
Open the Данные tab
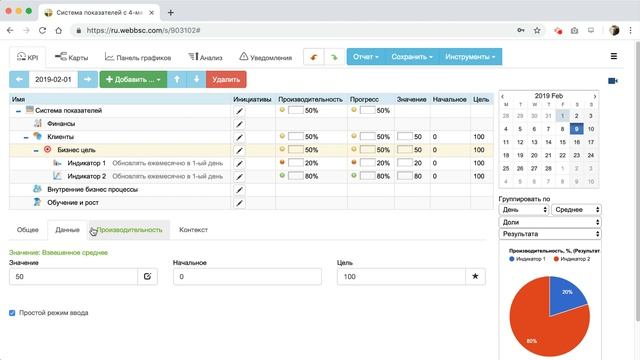tap(67, 230)
